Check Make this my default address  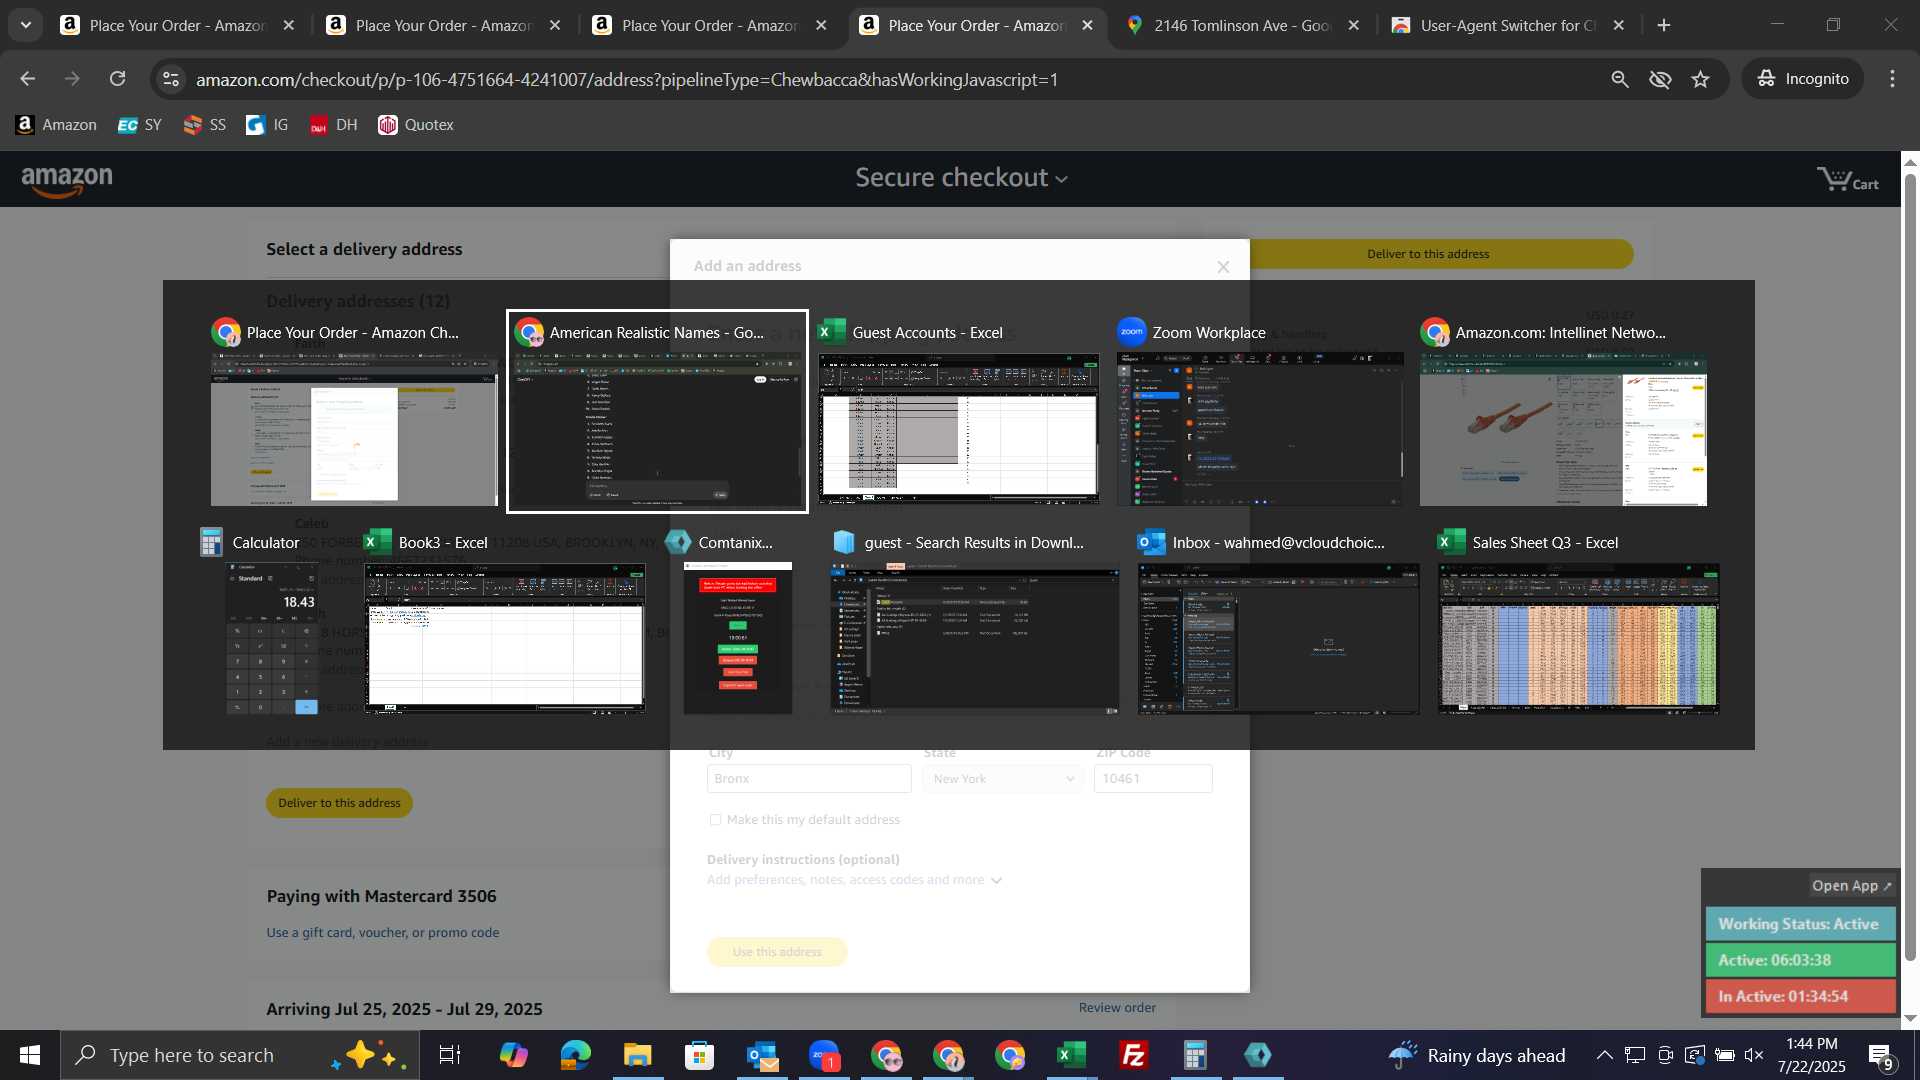[715, 820]
